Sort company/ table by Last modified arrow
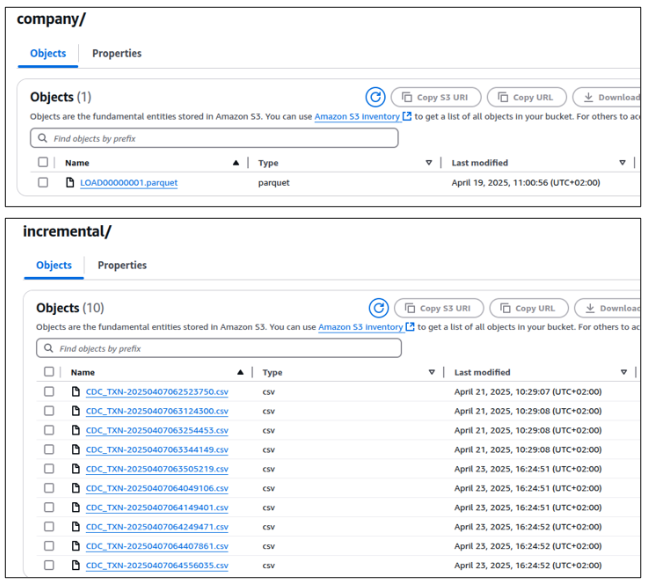Image resolution: width=648 pixels, height=584 pixels. (x=622, y=163)
